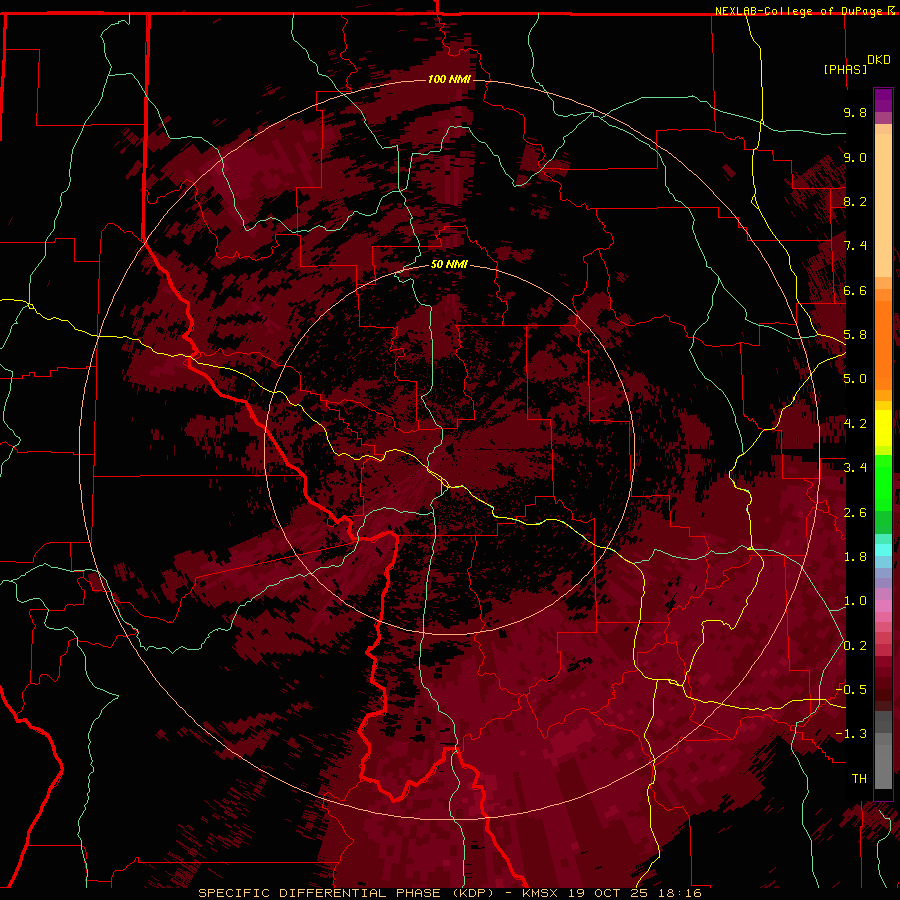
Task: Click the 9.8 scale value
Action: pos(855,112)
